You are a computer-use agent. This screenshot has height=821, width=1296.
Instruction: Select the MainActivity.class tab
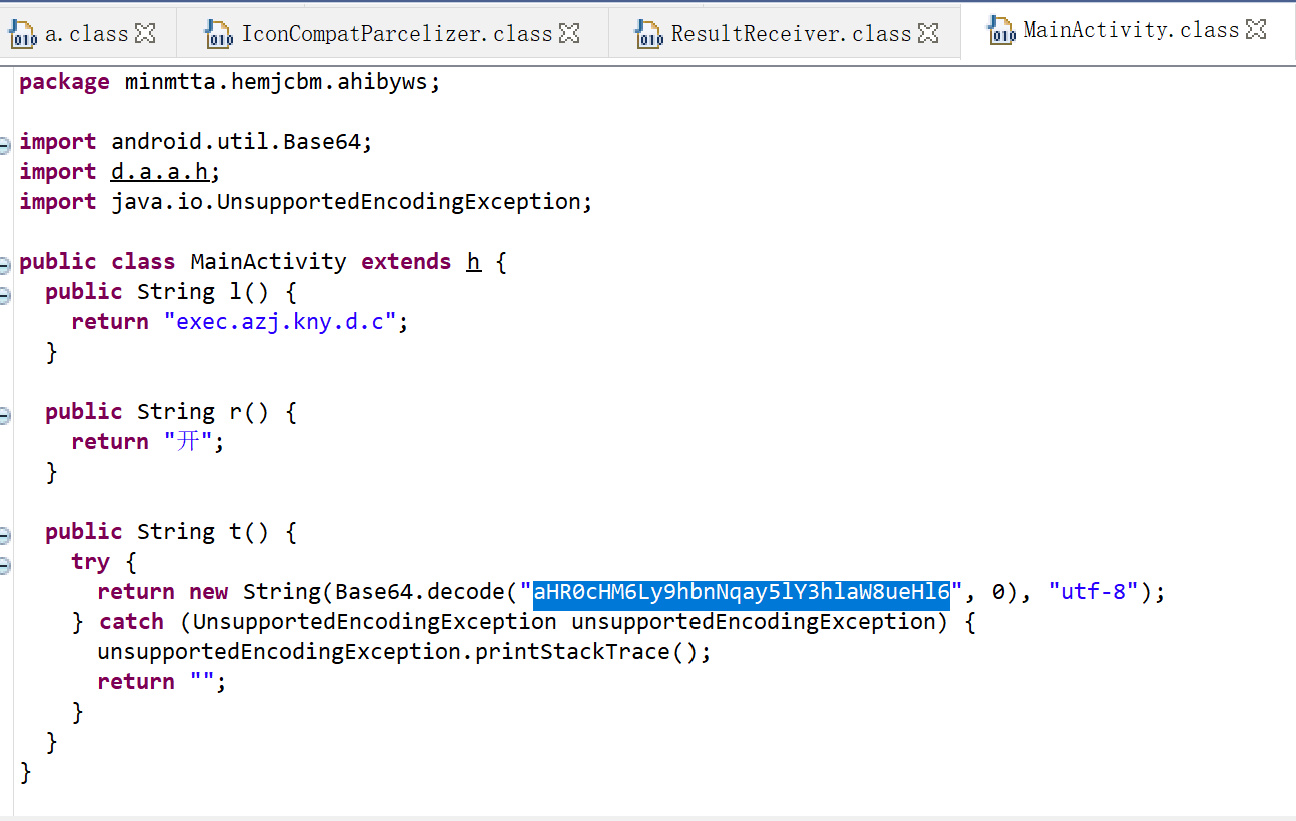[1130, 30]
